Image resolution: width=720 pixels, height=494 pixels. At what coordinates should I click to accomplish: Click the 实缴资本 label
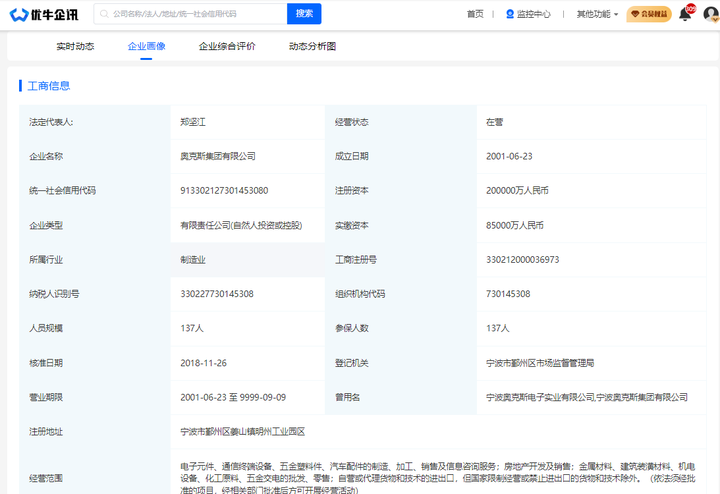(x=352, y=225)
